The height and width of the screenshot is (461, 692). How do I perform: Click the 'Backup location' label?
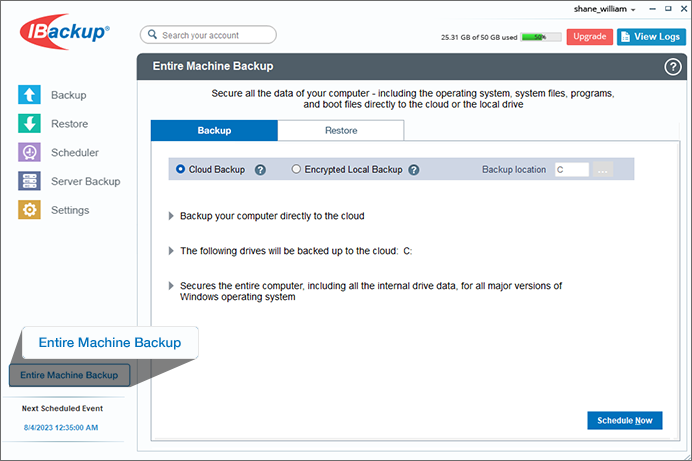click(x=514, y=169)
